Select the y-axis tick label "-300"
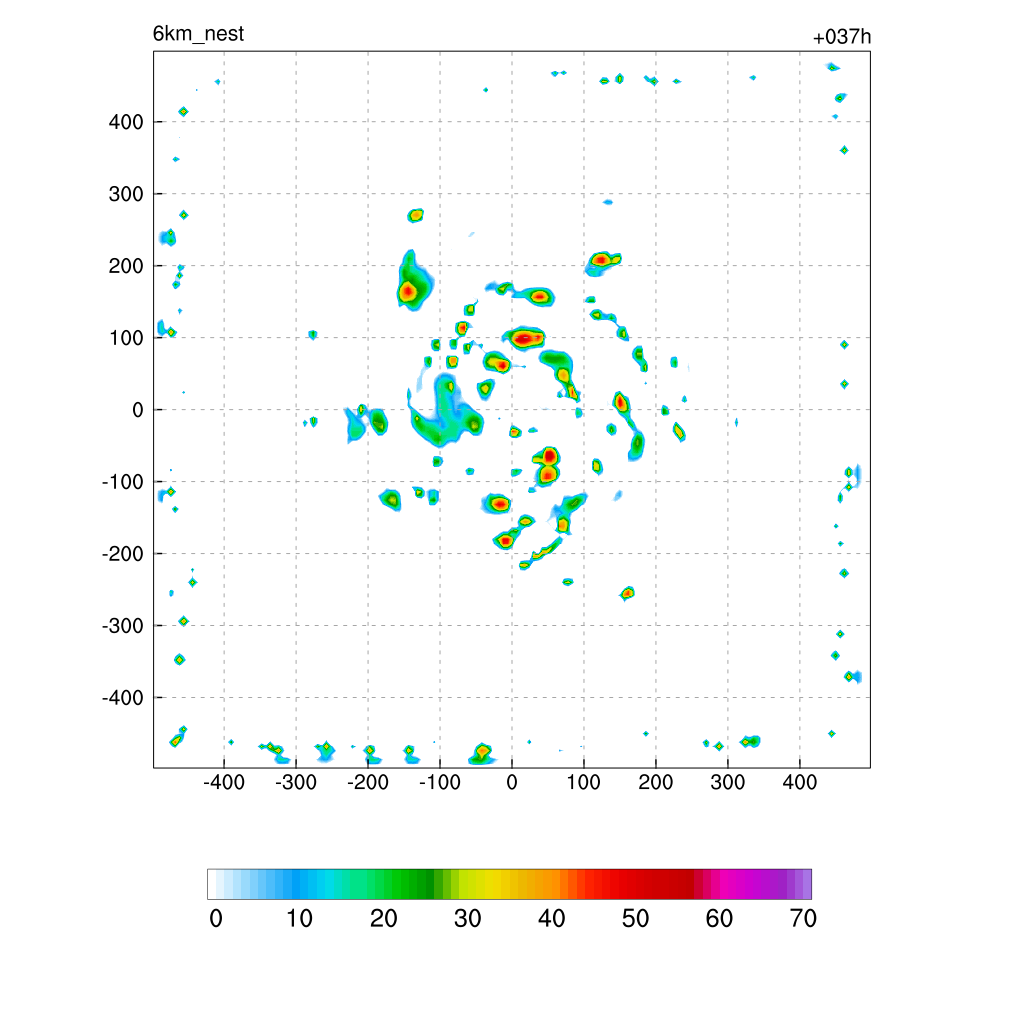The image size is (1024, 1024). click(x=122, y=626)
